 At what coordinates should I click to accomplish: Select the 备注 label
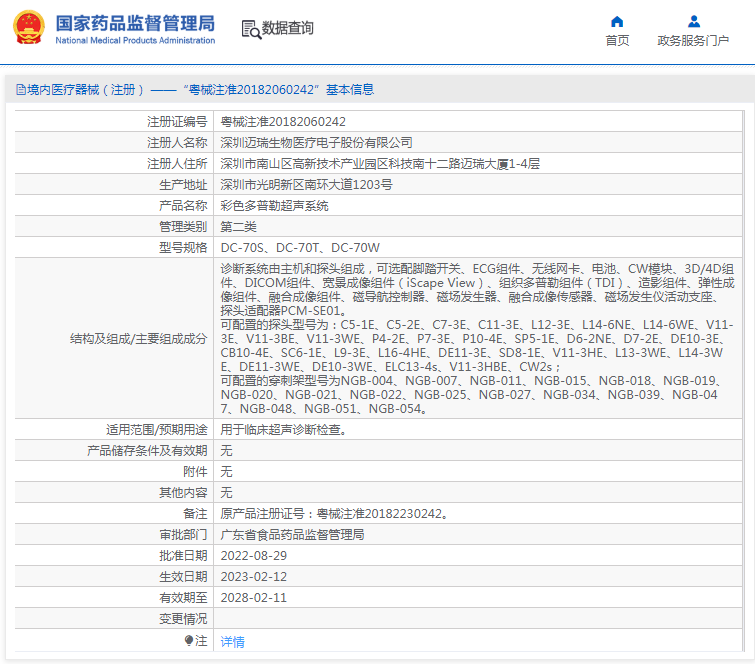pos(195,514)
